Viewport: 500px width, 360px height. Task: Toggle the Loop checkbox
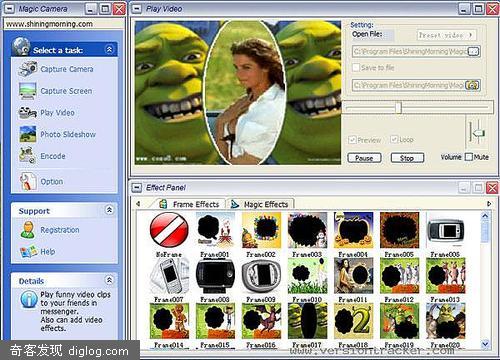[394, 139]
